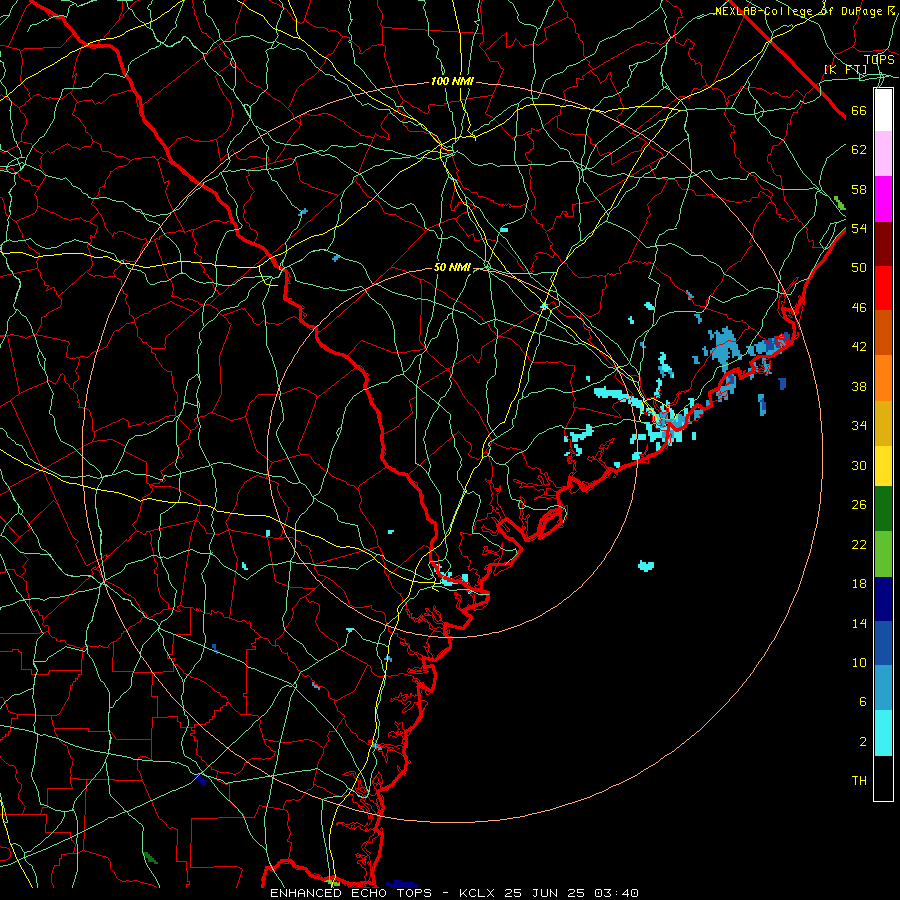The height and width of the screenshot is (900, 900).
Task: Select the light green legend swatch
Action: tap(883, 554)
